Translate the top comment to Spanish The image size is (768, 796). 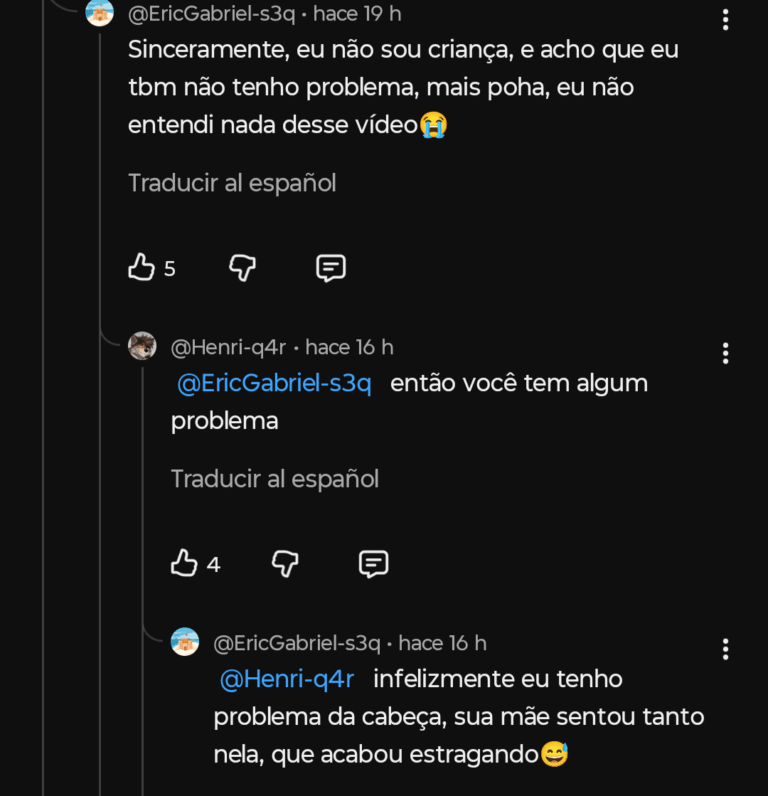pyautogui.click(x=232, y=183)
